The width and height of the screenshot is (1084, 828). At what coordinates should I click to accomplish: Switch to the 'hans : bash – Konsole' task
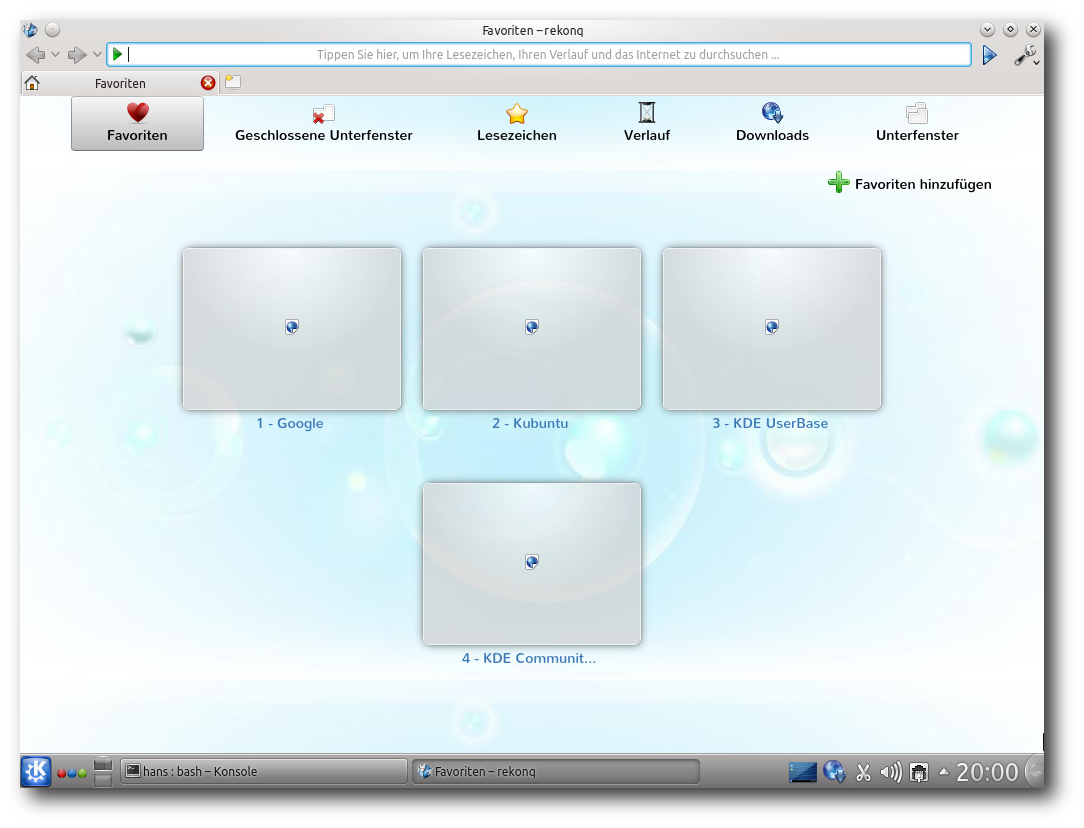click(263, 771)
